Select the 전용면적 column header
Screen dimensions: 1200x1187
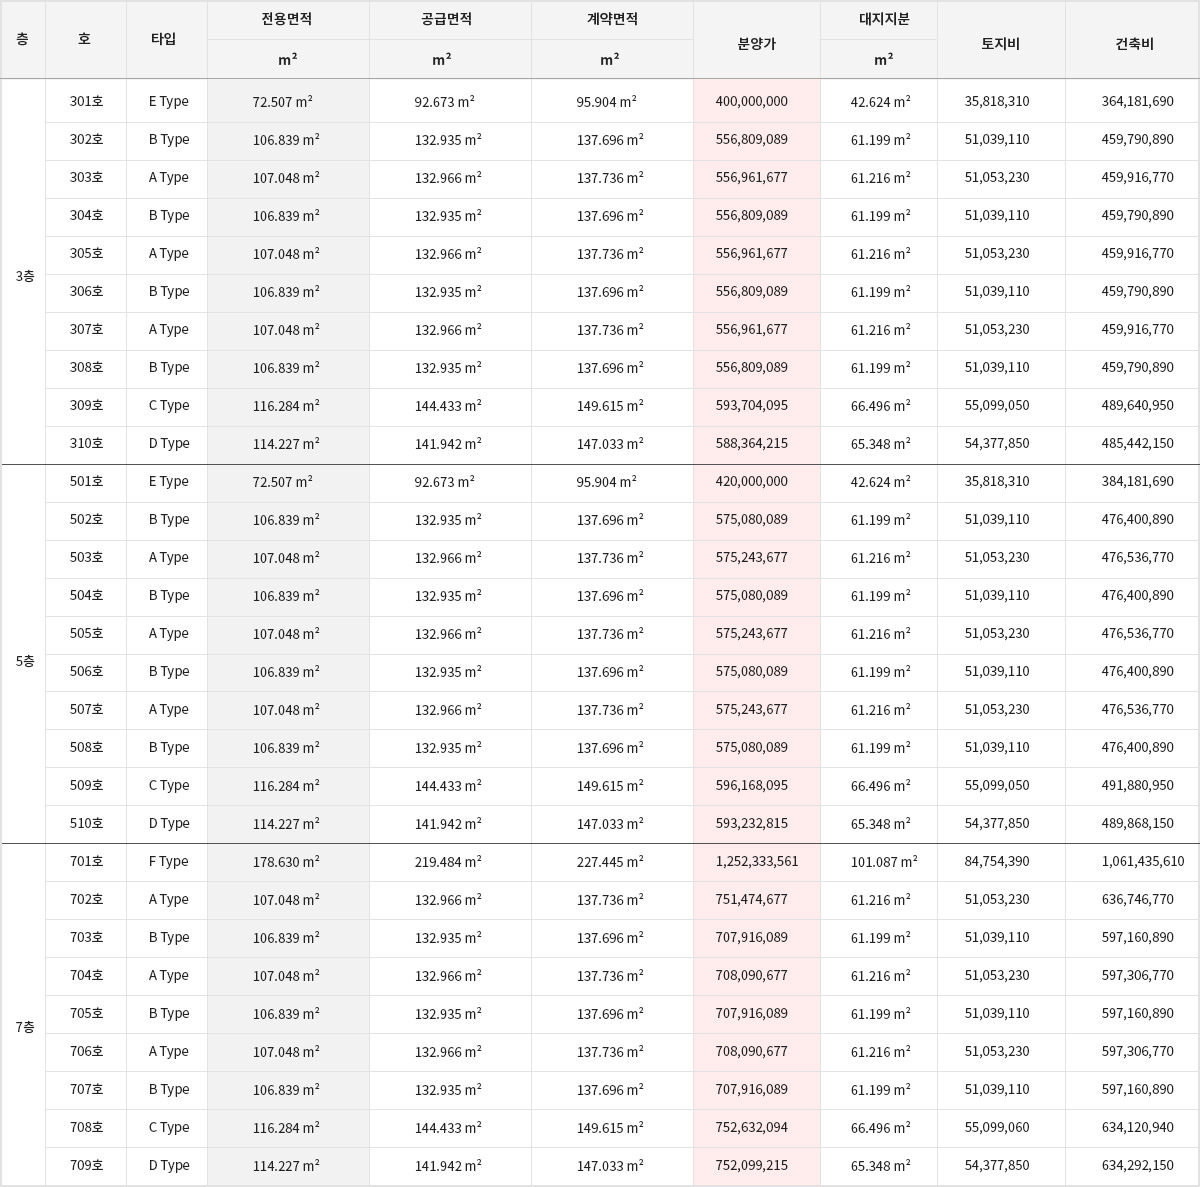tap(287, 19)
